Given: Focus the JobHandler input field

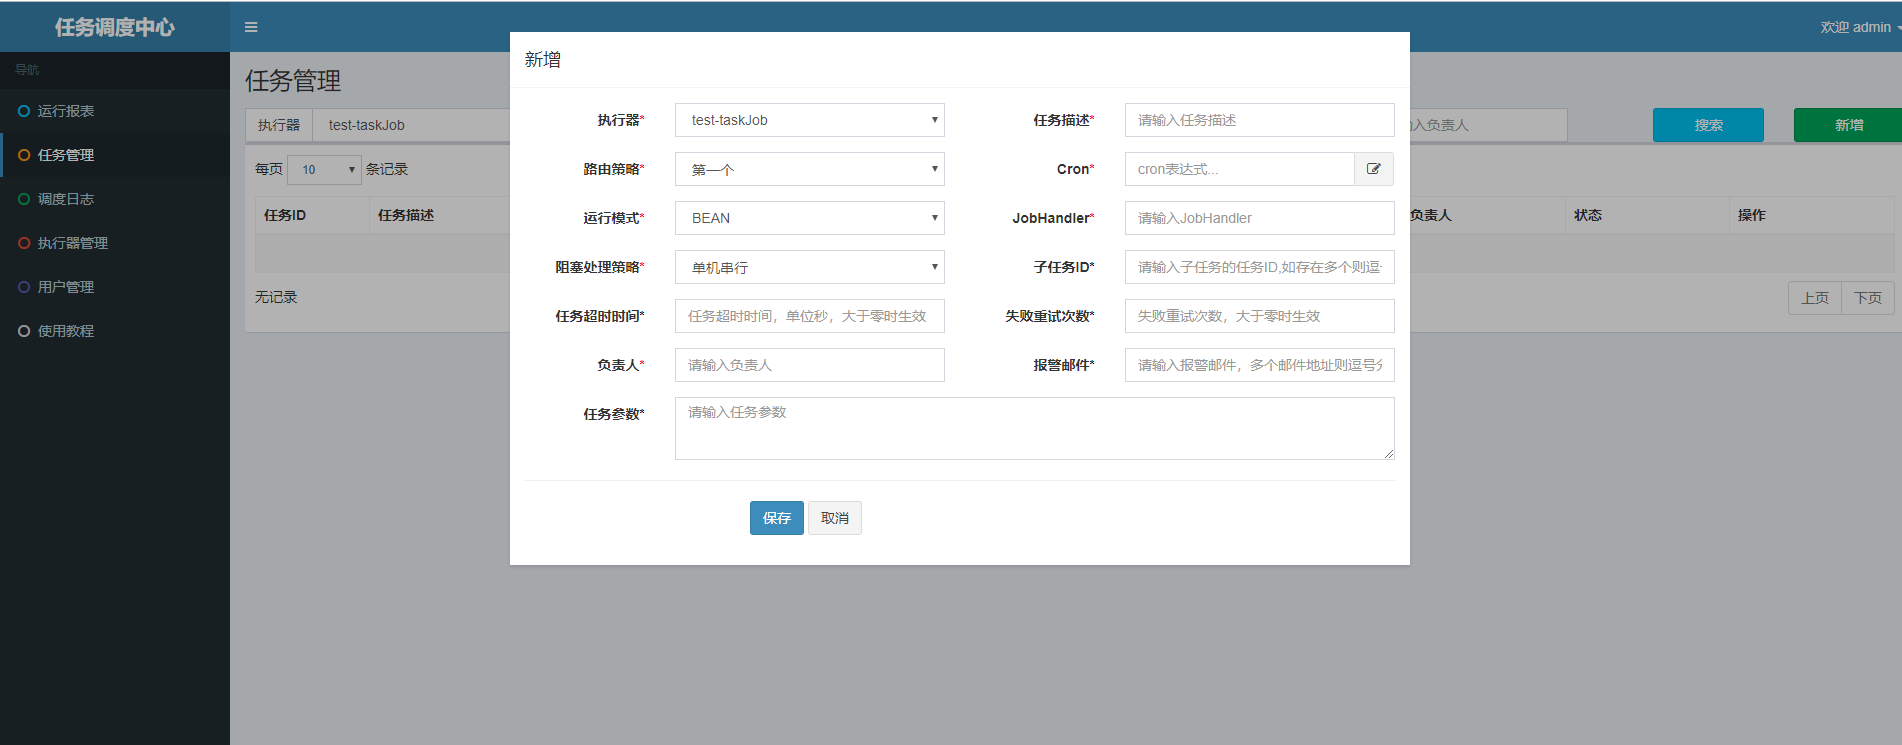Looking at the screenshot, I should coord(1260,218).
